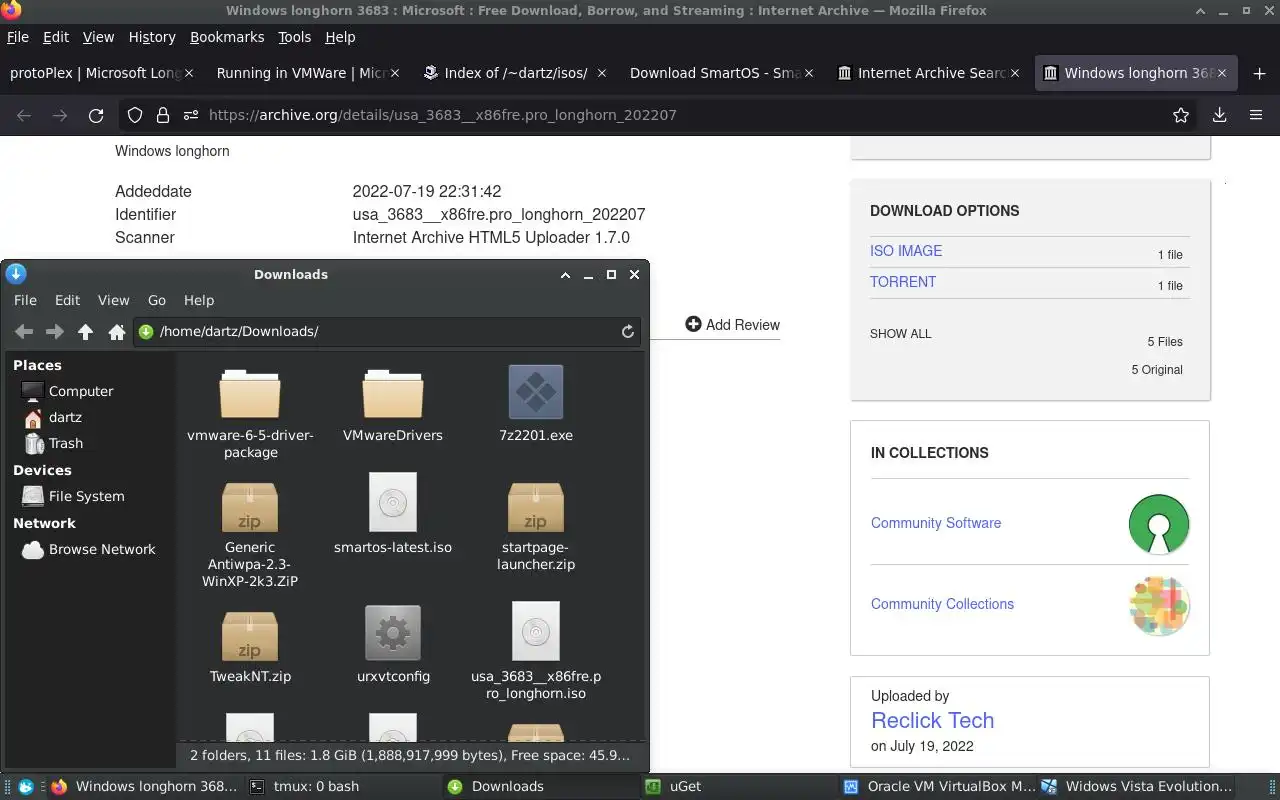The height and width of the screenshot is (800, 1280).
Task: Open Firefox Tools menu
Action: pos(294,37)
